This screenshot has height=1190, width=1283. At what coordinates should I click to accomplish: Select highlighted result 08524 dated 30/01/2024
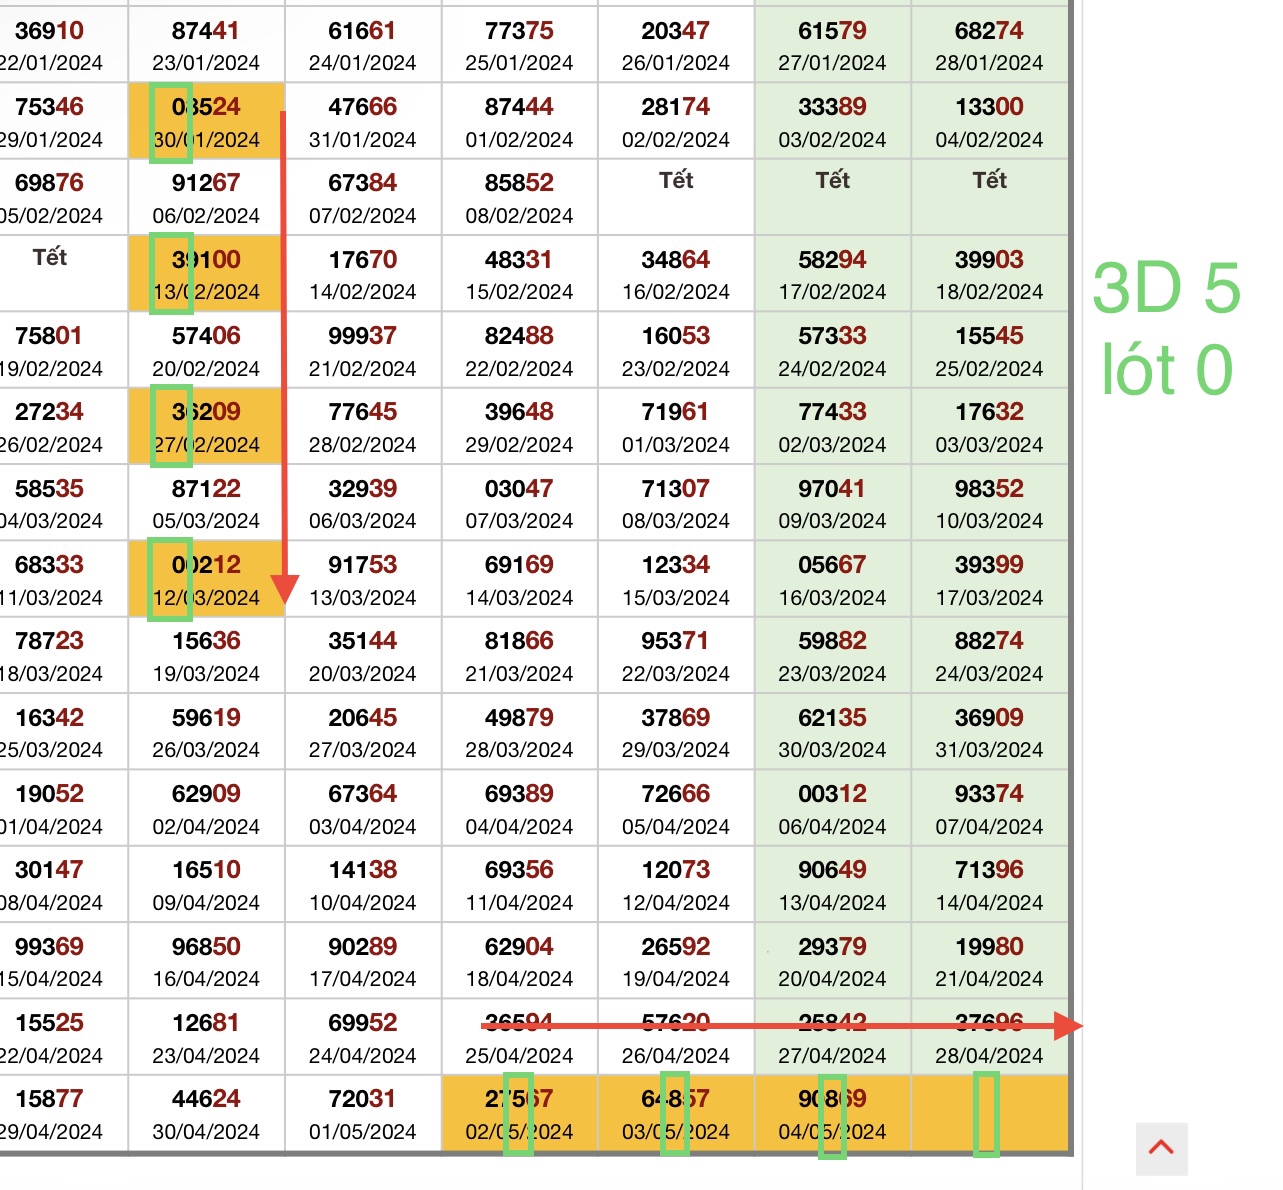click(207, 121)
